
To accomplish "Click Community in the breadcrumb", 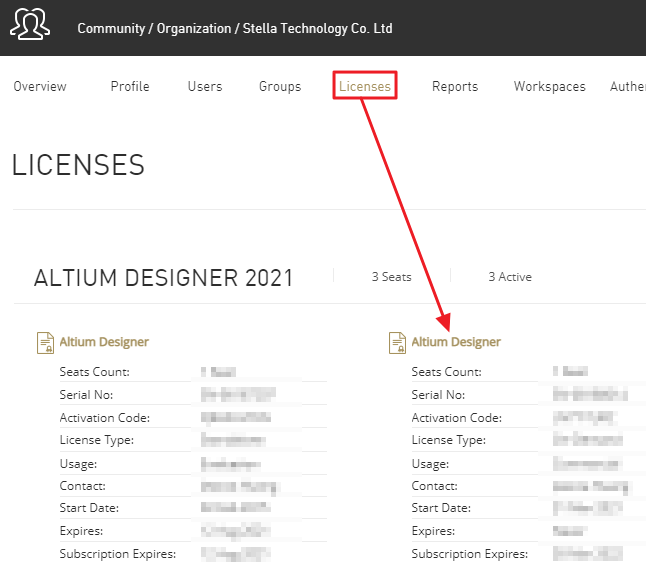I will coord(113,28).
